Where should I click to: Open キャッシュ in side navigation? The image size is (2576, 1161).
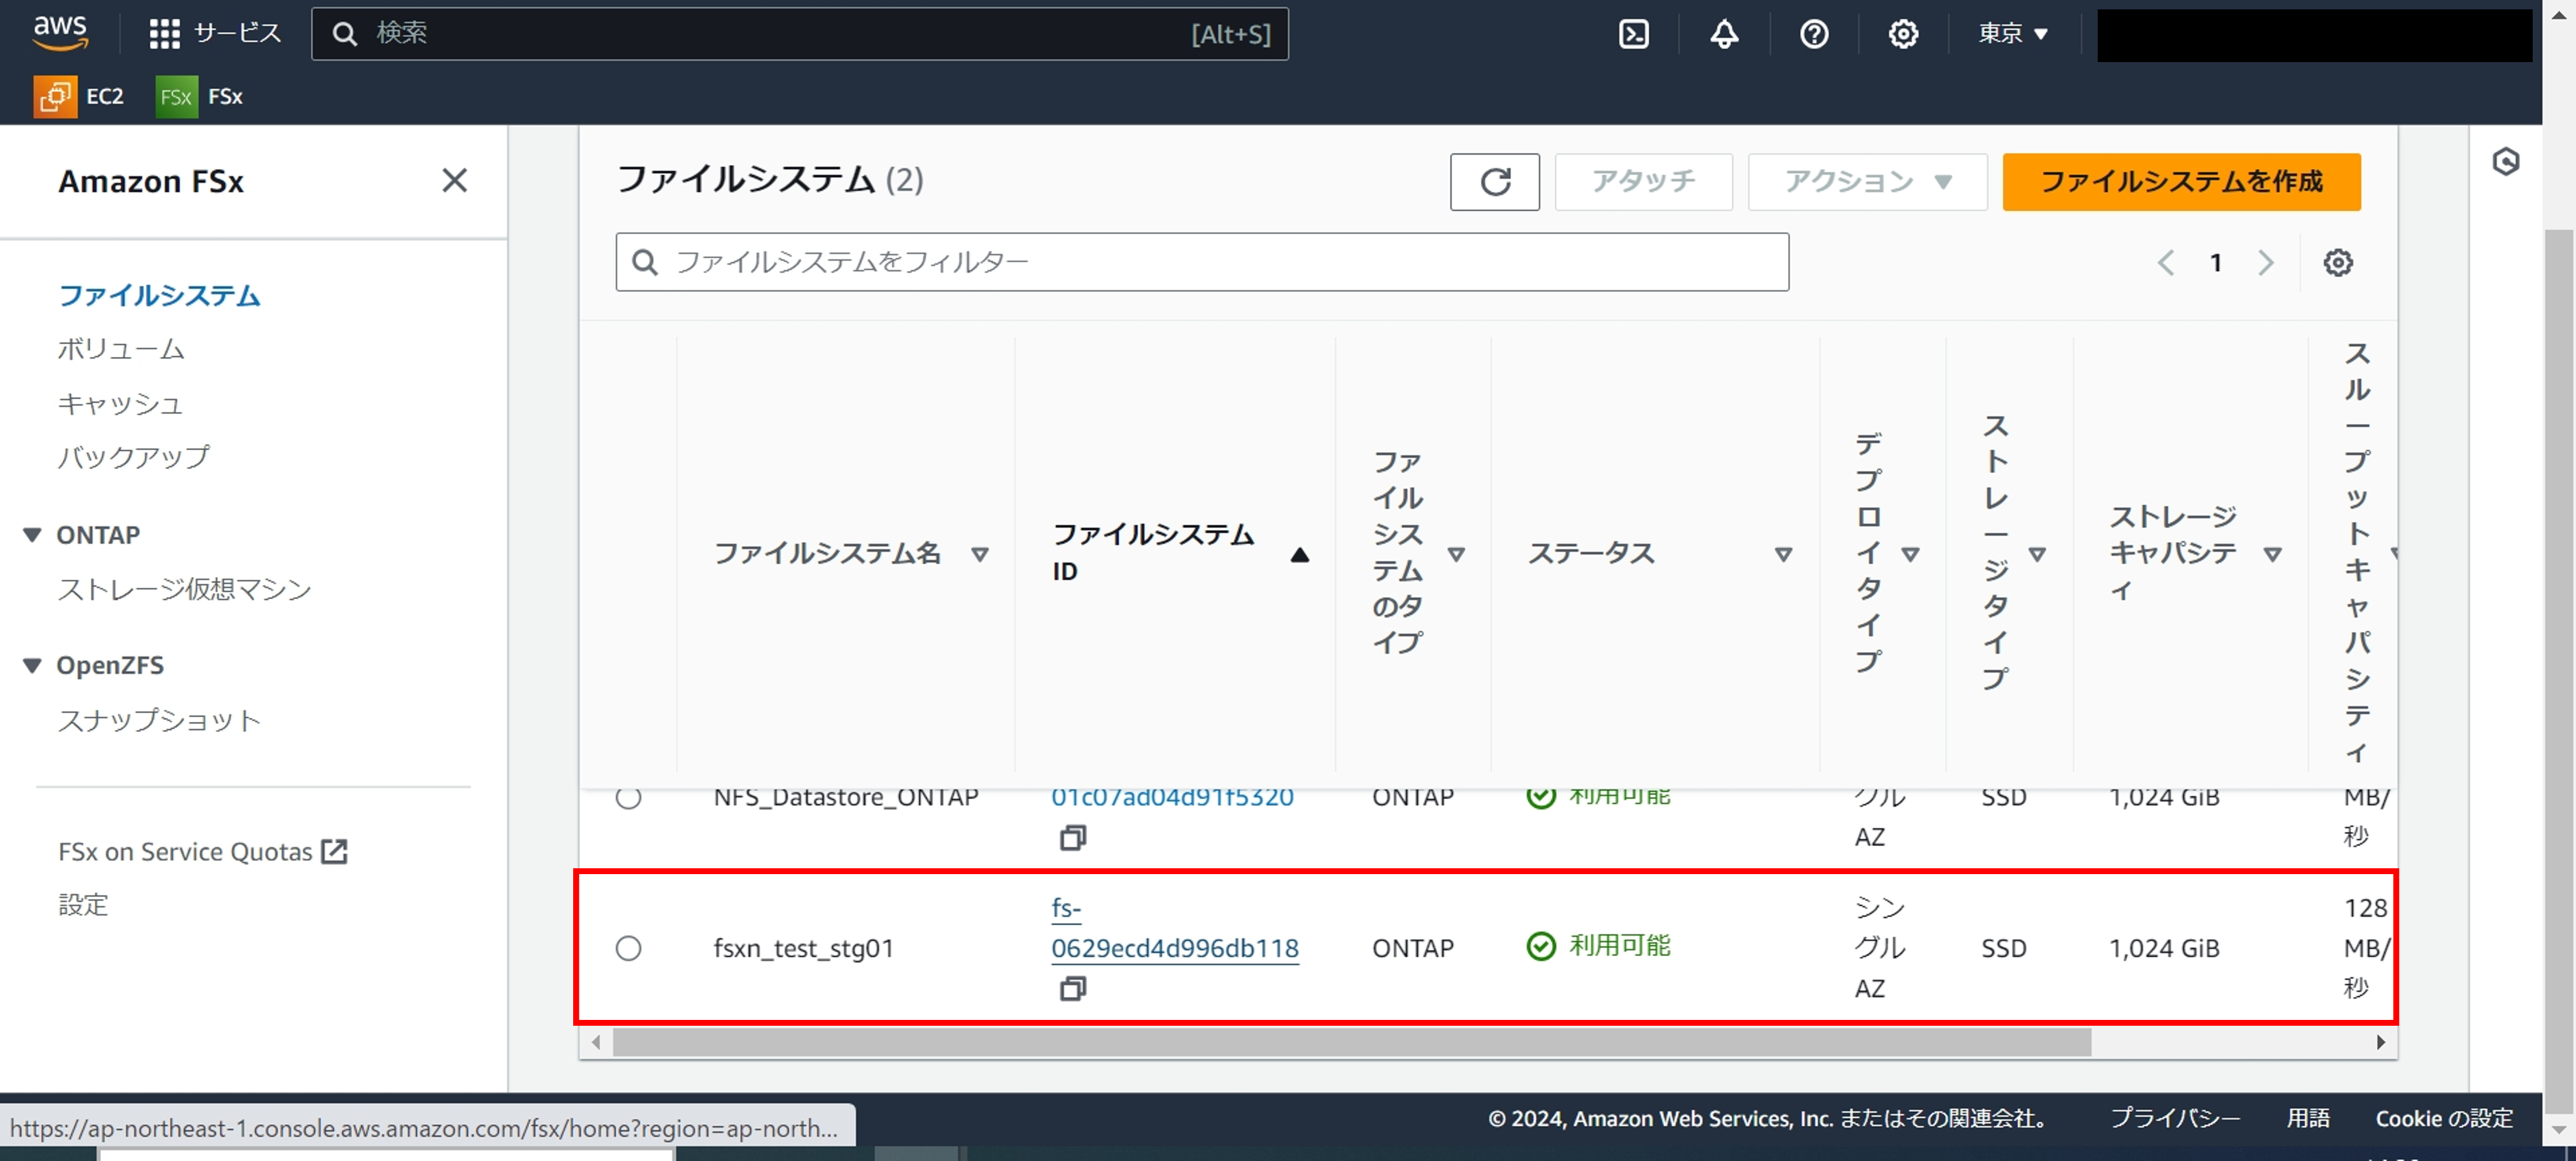120,404
